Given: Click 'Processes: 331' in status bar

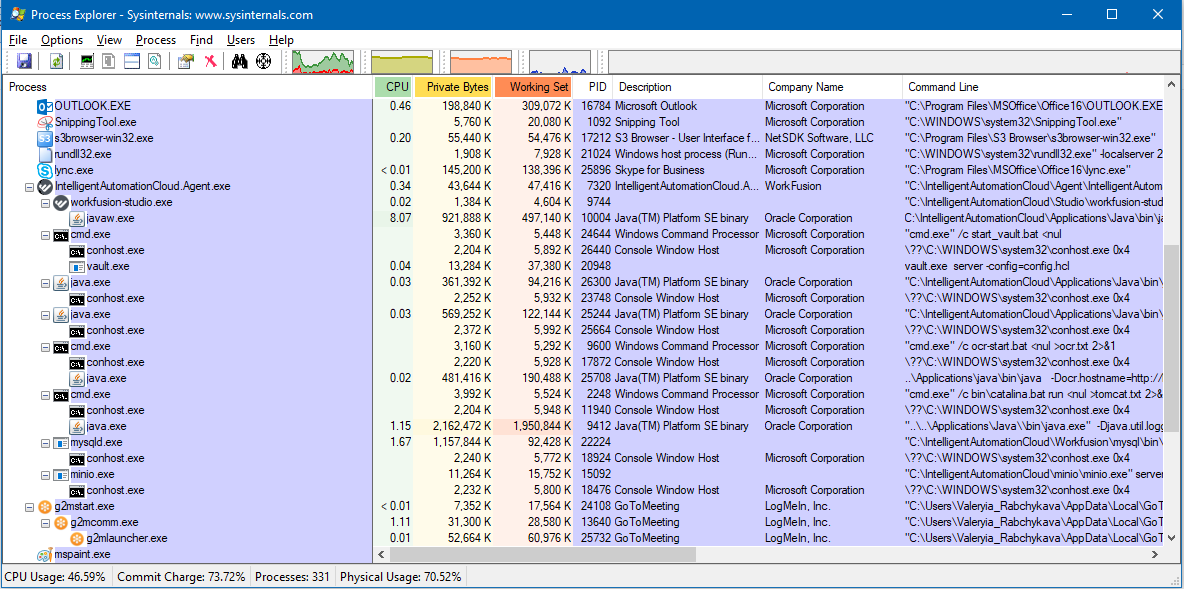Looking at the screenshot, I should 292,577.
